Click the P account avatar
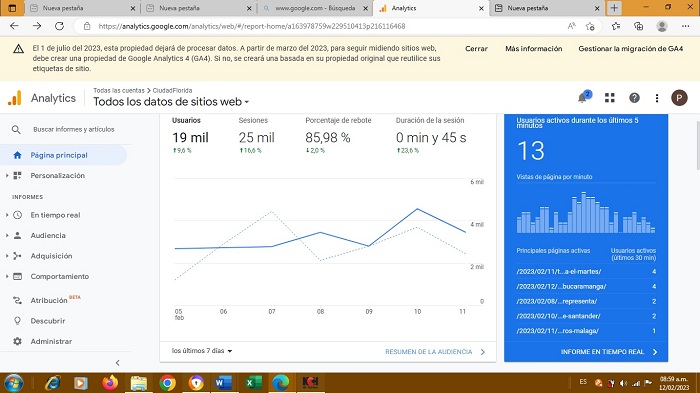The width and height of the screenshot is (700, 393). click(679, 98)
